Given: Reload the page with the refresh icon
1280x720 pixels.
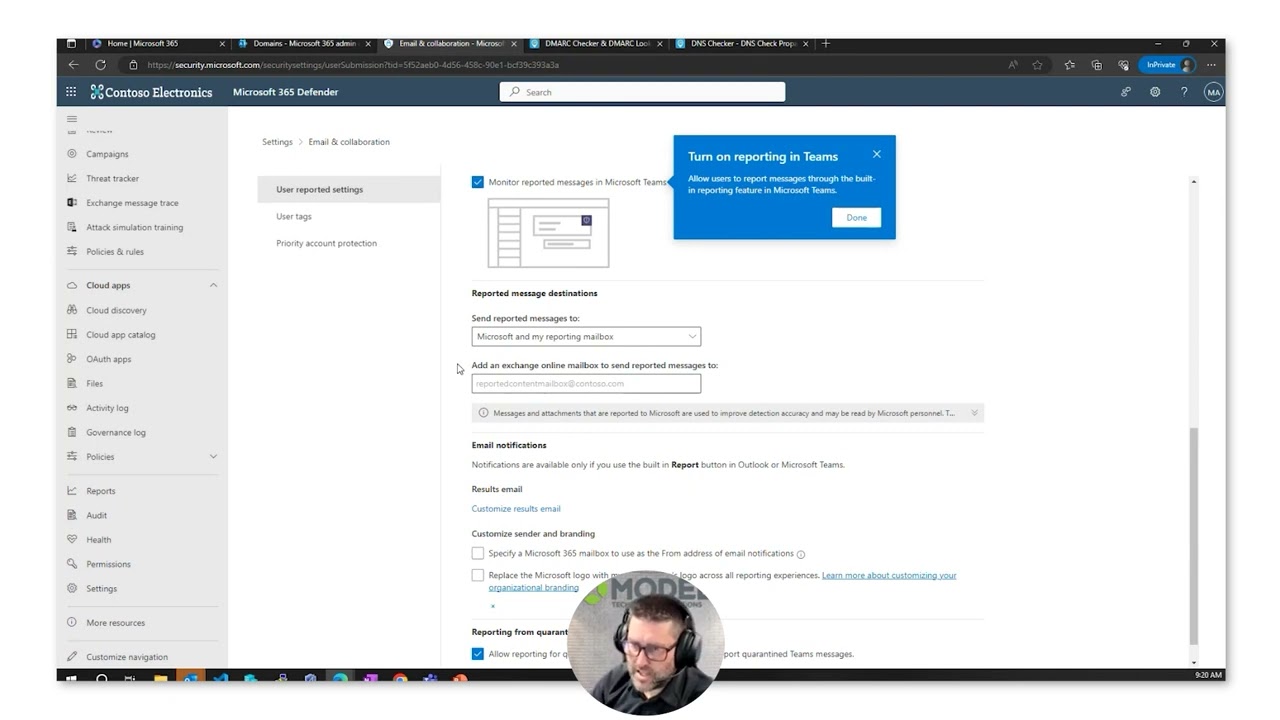Looking at the screenshot, I should pyautogui.click(x=100, y=65).
